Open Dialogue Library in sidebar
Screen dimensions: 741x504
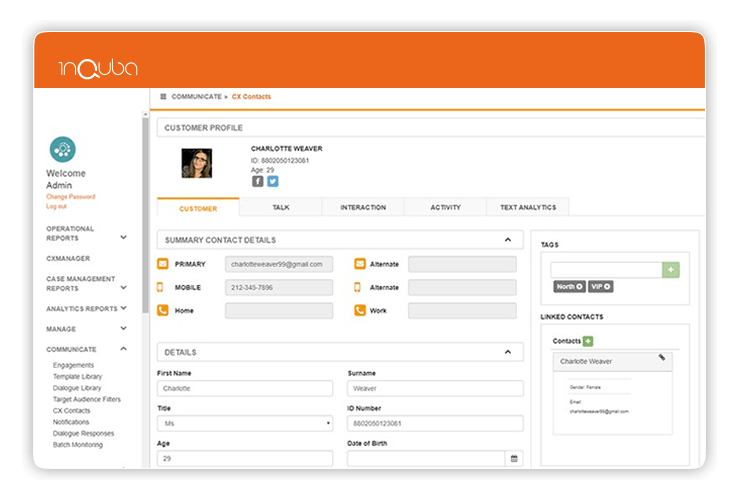77,388
